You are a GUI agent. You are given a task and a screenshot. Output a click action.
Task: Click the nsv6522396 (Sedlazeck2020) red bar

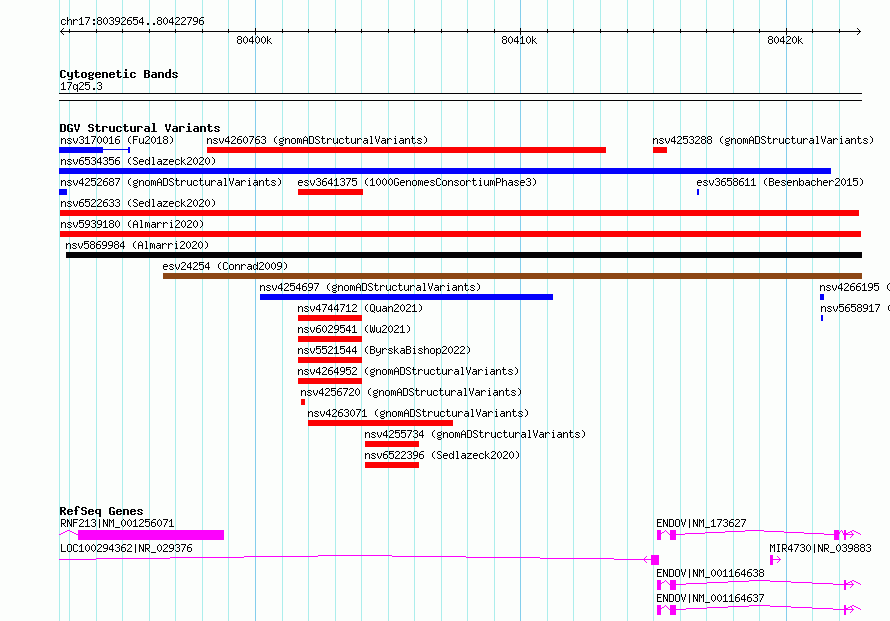(x=392, y=465)
